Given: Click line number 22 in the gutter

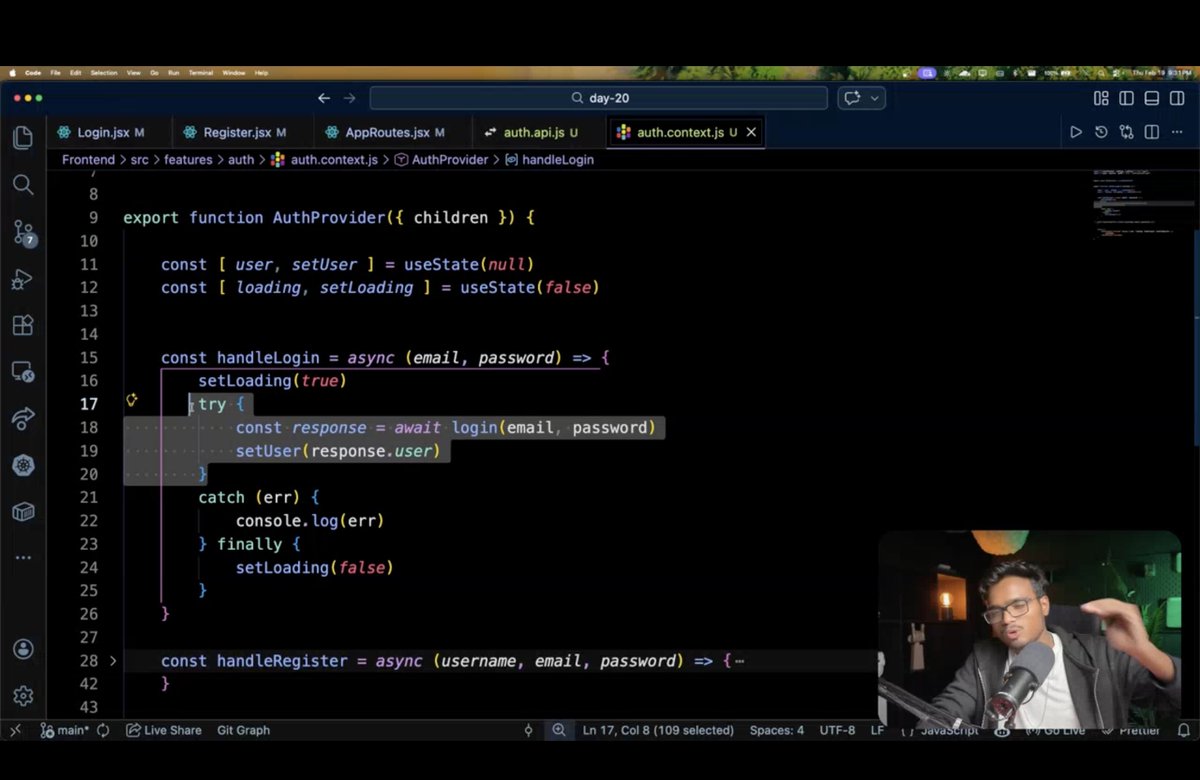Looking at the screenshot, I should (88, 521).
